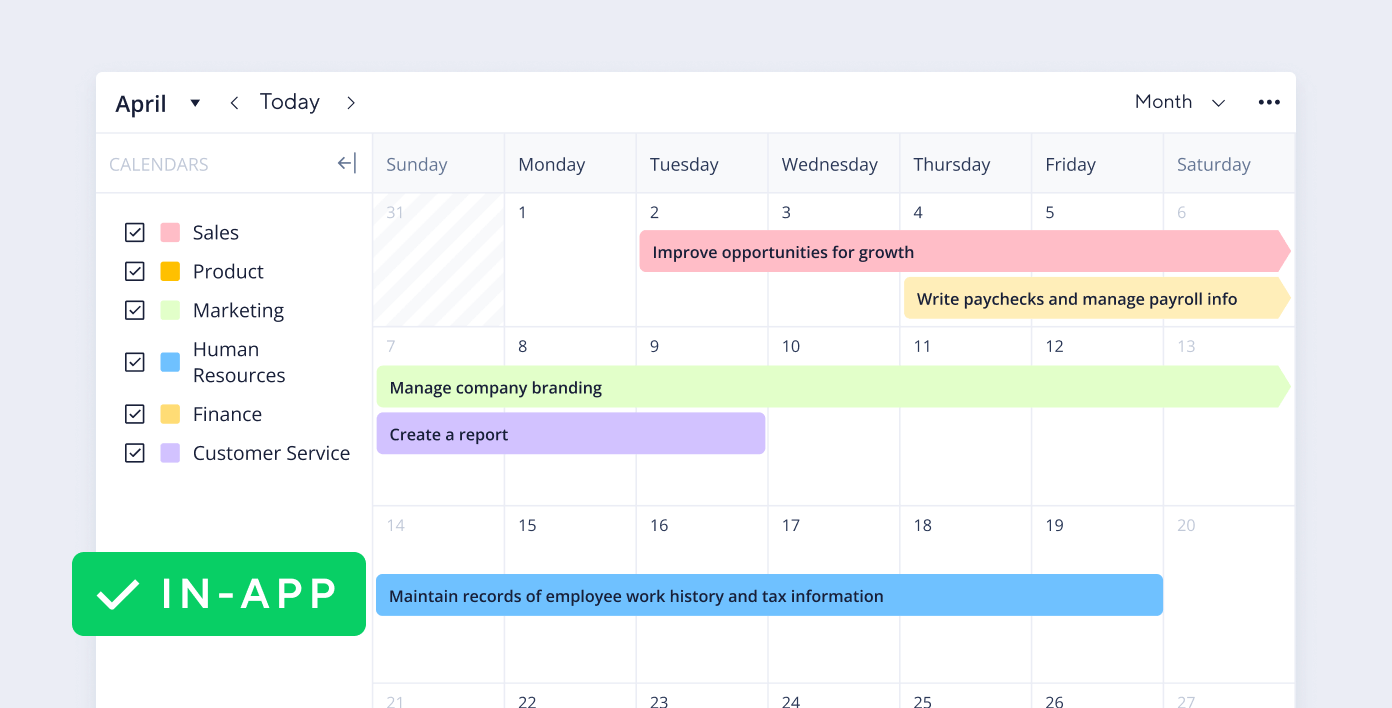Viewport: 1392px width, 708px height.
Task: Go to the previous month
Action: click(234, 103)
